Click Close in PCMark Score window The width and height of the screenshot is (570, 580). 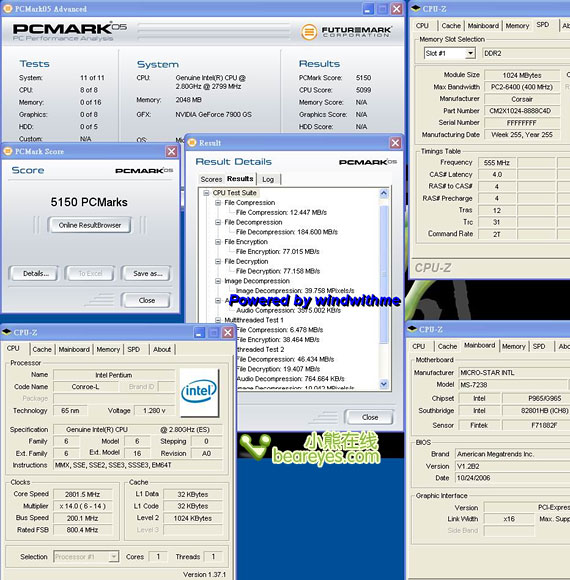coord(147,300)
